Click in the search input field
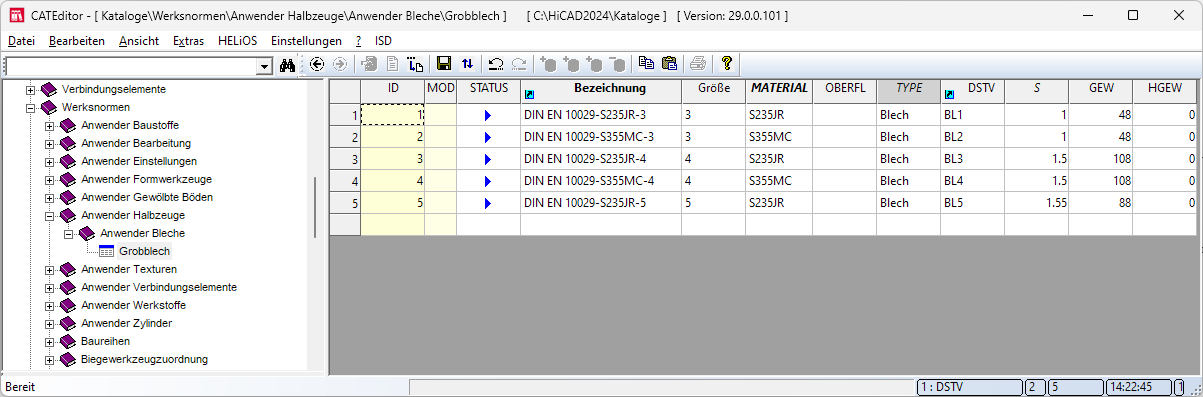 [x=131, y=66]
